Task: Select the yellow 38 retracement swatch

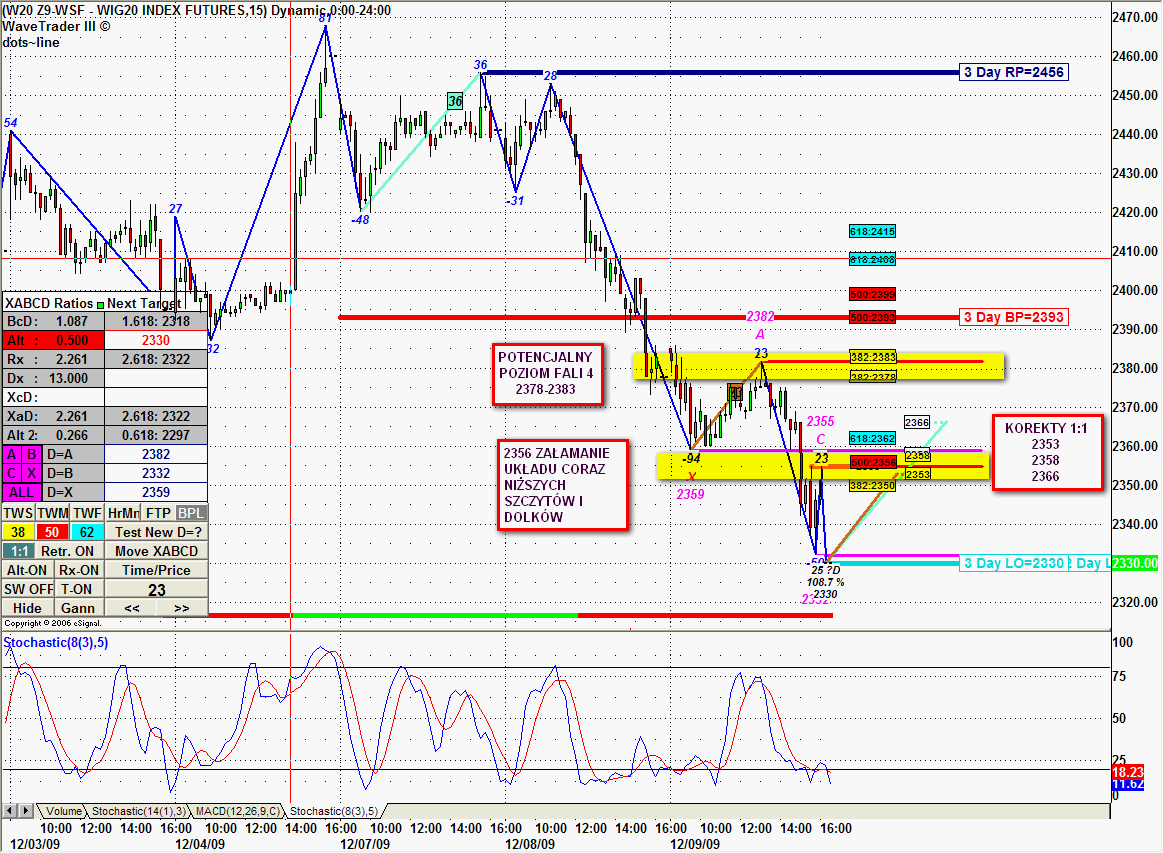Action: 18,532
